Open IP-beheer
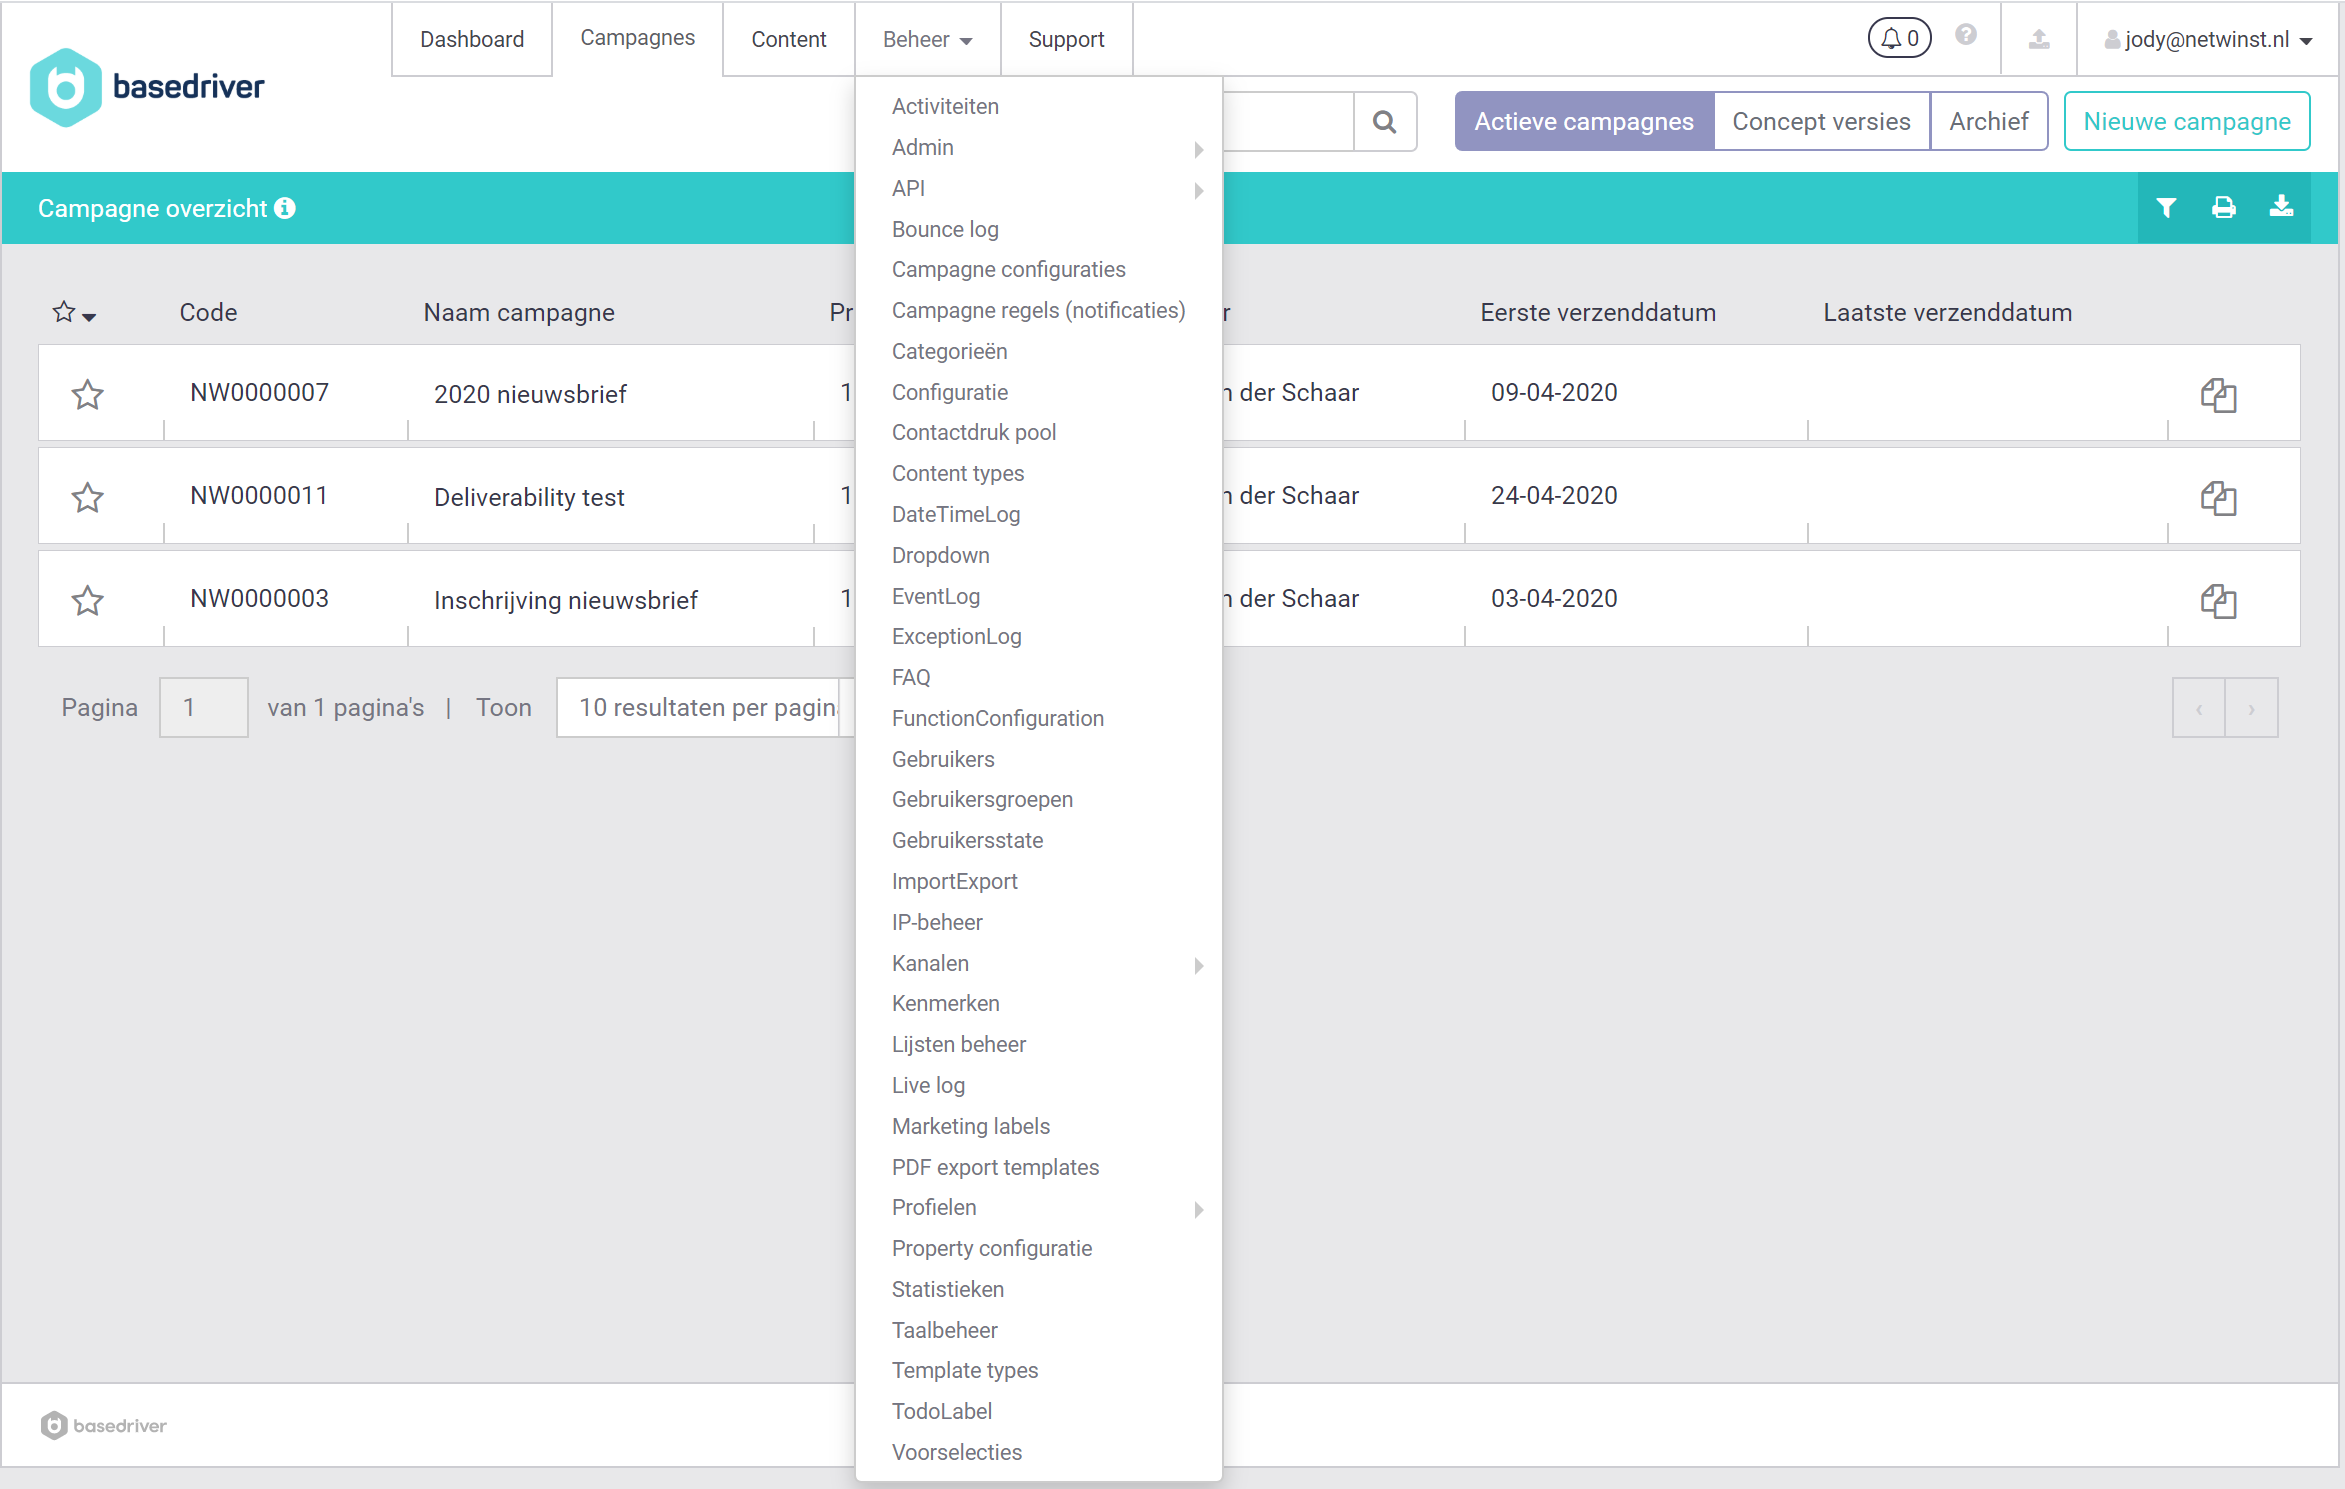Image resolution: width=2345 pixels, height=1489 pixels. tap(937, 923)
